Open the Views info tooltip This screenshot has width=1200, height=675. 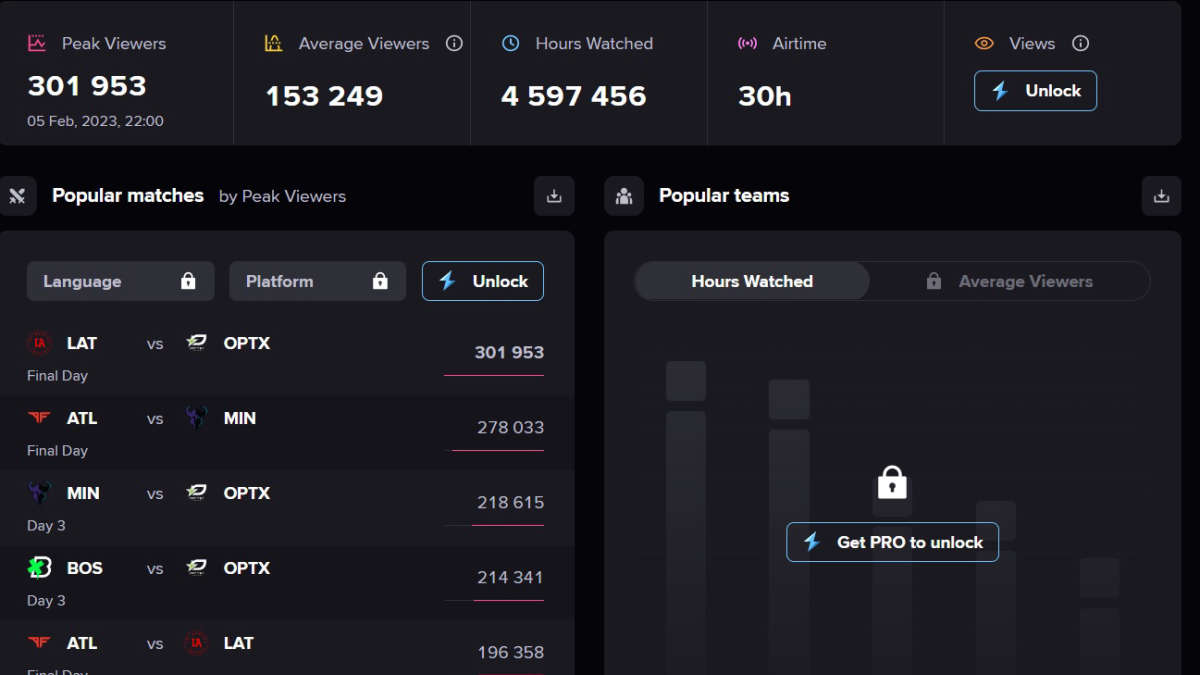[x=1080, y=43]
